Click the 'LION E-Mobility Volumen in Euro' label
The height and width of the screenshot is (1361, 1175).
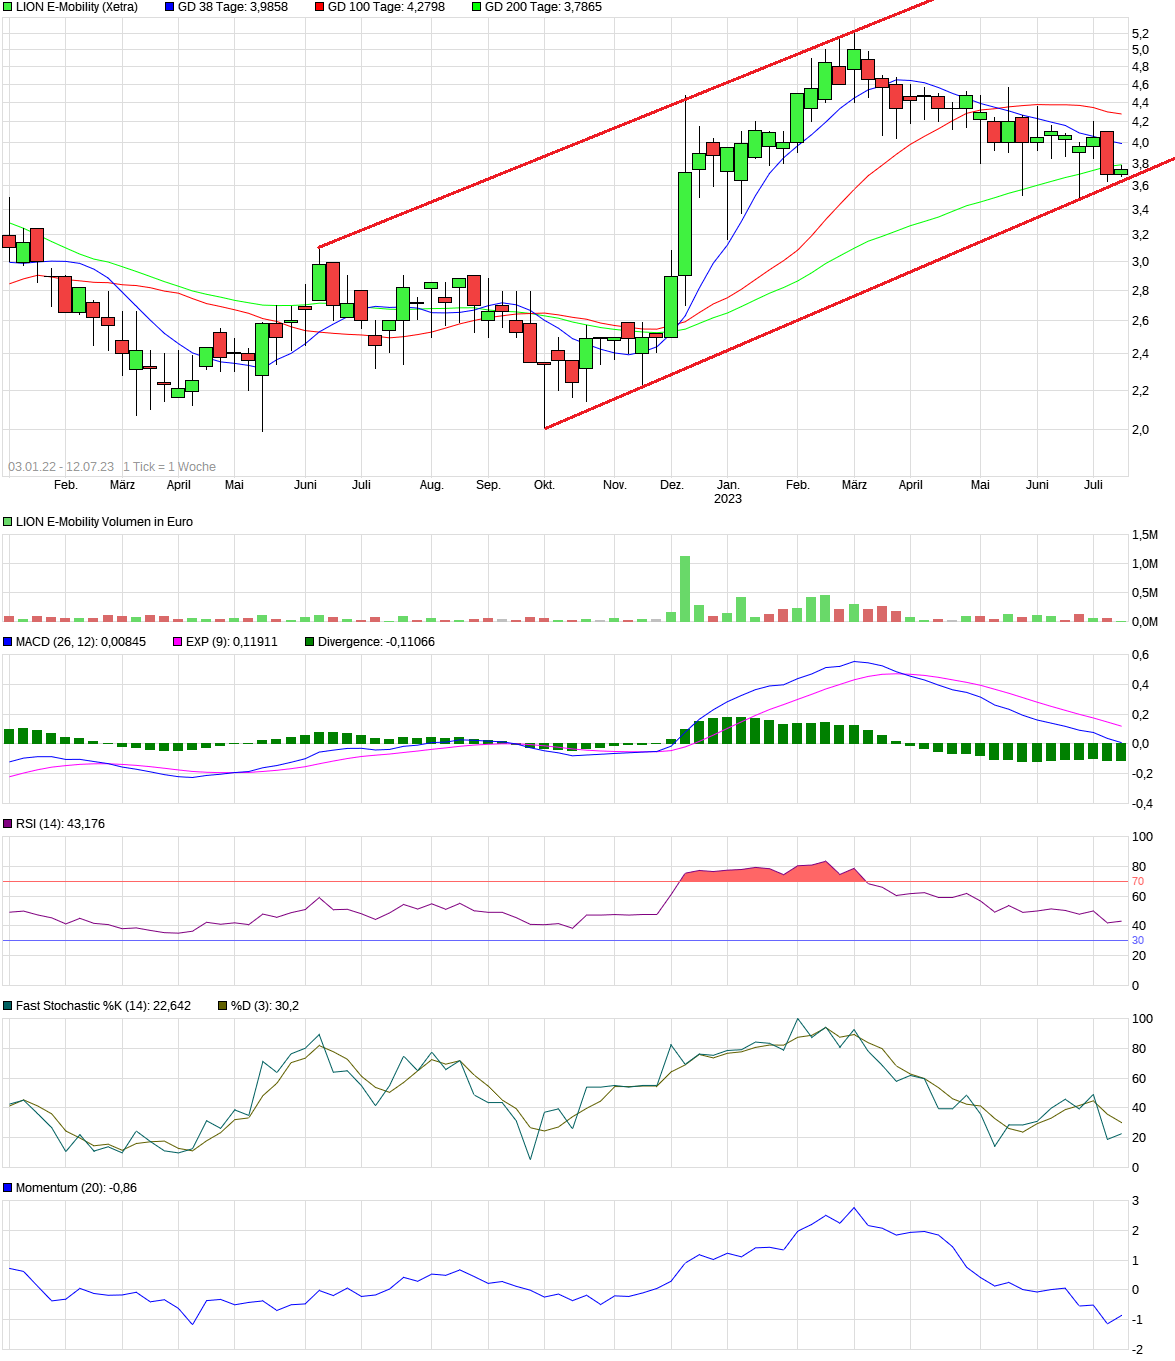[104, 522]
